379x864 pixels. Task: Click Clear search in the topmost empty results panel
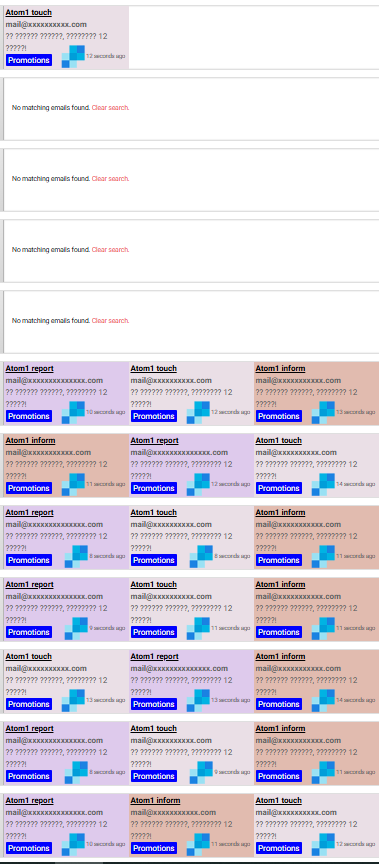click(x=110, y=107)
